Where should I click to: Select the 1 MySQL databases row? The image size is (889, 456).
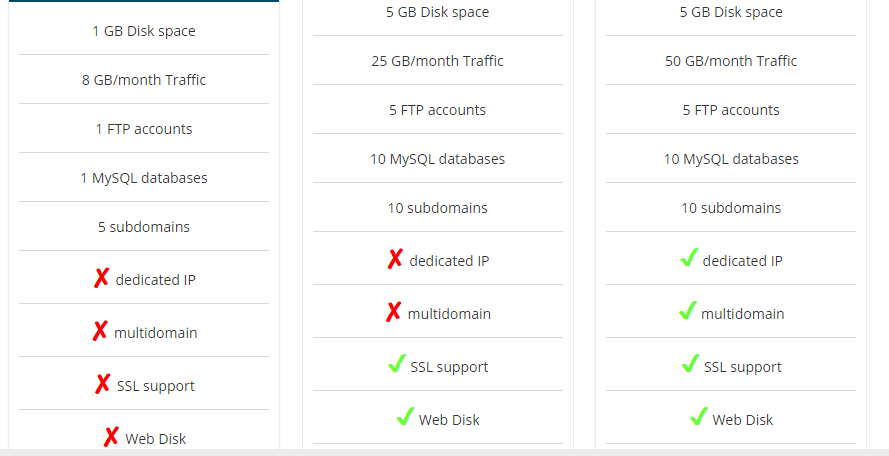(144, 178)
